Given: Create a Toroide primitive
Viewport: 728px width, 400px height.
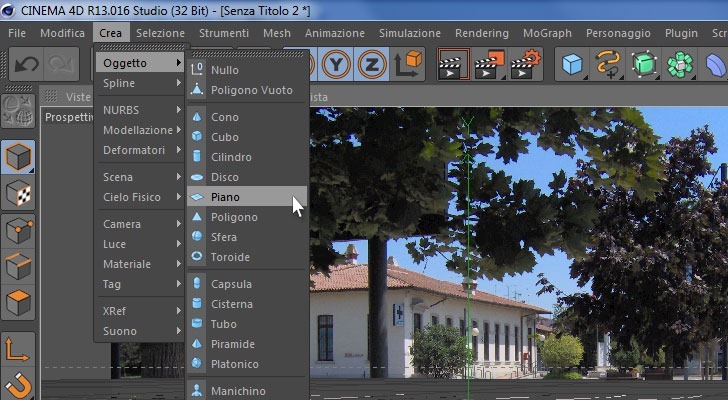Looking at the screenshot, I should pyautogui.click(x=247, y=257).
